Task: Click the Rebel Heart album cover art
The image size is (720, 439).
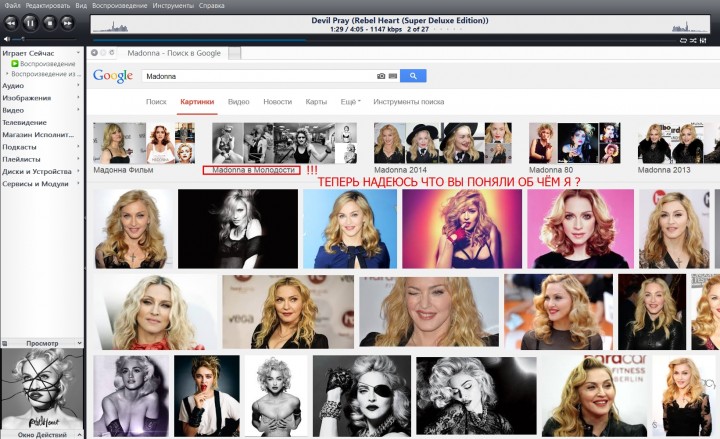Action: click(x=42, y=389)
